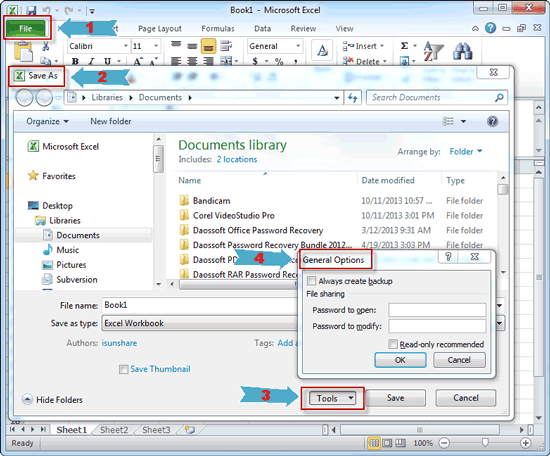Open the Organize menu dropdown
The height and width of the screenshot is (456, 550).
coord(47,121)
